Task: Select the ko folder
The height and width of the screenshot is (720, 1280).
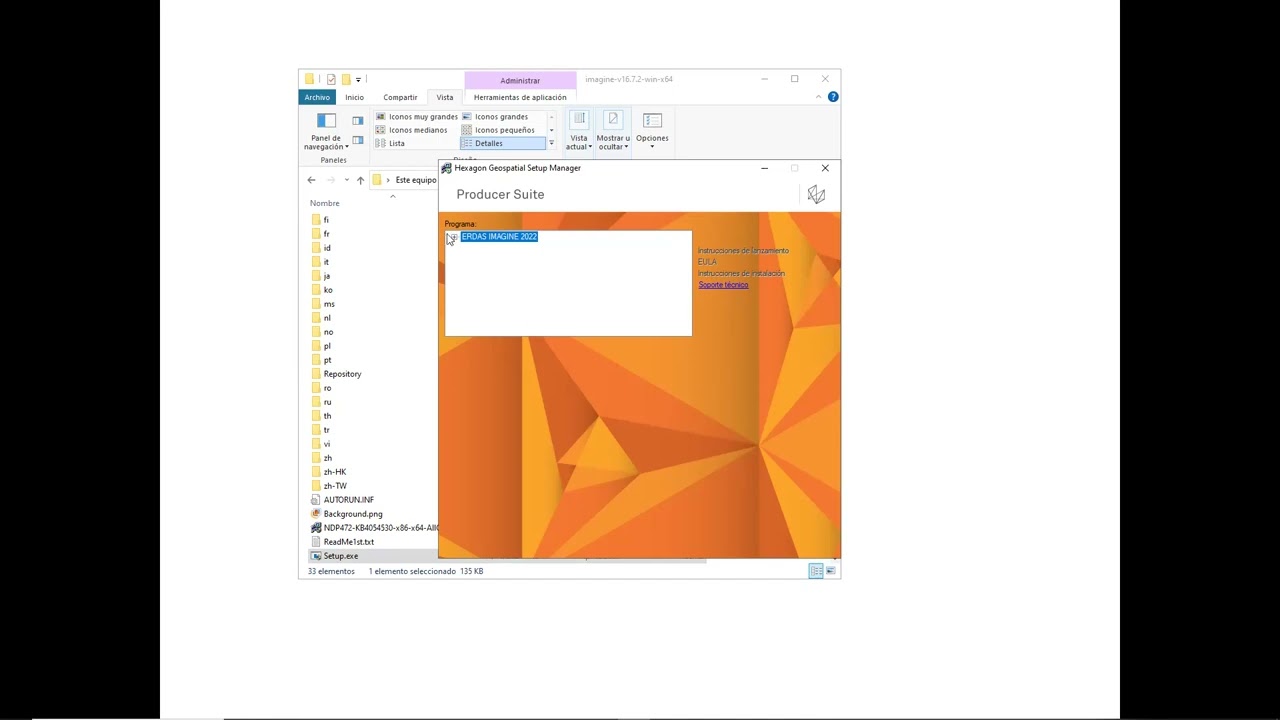Action: [321, 290]
